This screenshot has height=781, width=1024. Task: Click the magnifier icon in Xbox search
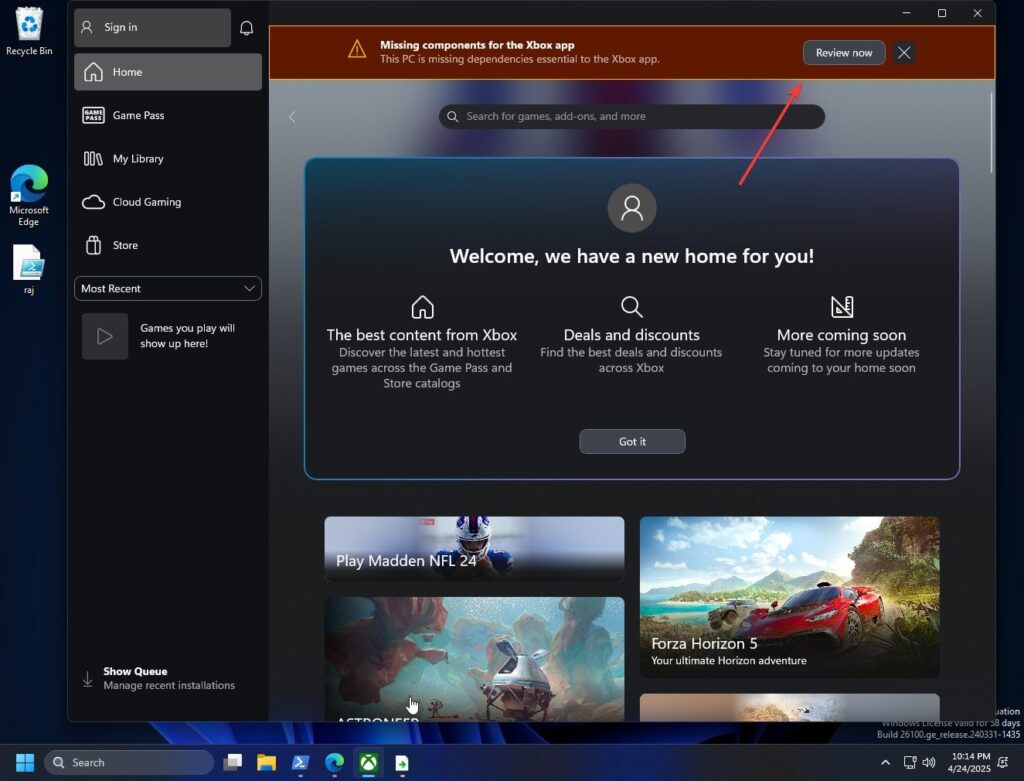point(452,116)
